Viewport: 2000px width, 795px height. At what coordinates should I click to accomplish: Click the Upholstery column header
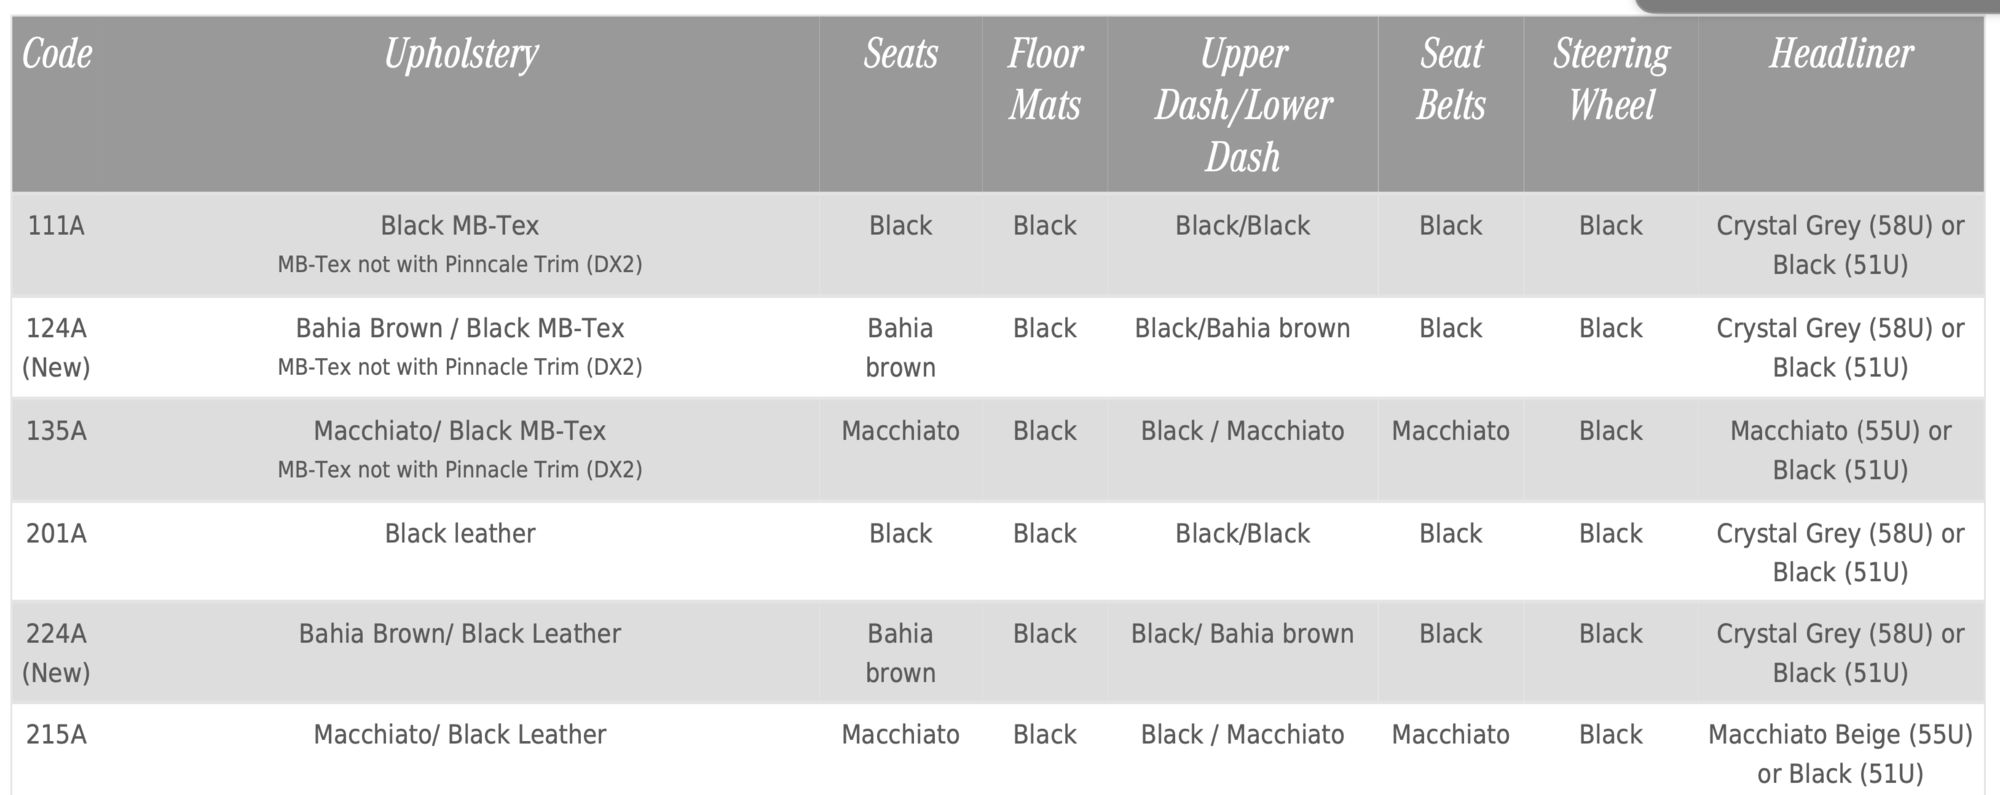point(460,54)
